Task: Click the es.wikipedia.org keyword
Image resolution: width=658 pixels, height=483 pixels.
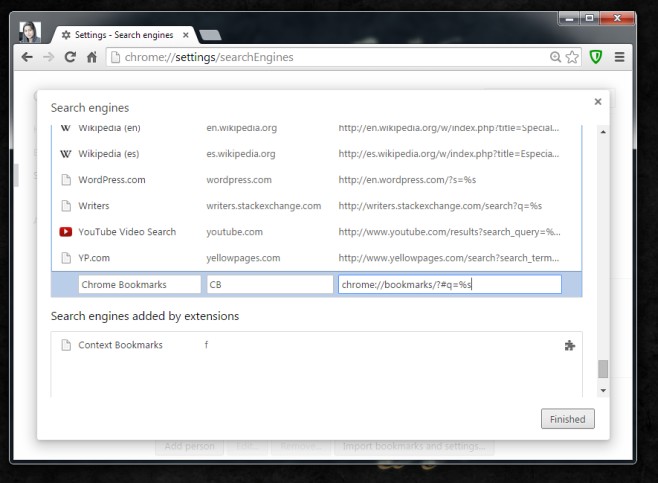Action: [241, 154]
